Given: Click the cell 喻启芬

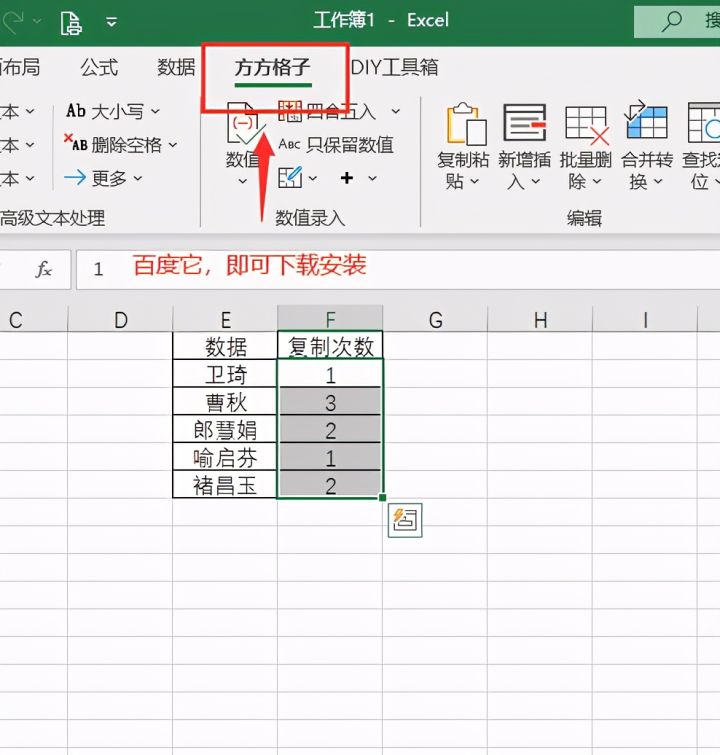Looking at the screenshot, I should pyautogui.click(x=225, y=457).
